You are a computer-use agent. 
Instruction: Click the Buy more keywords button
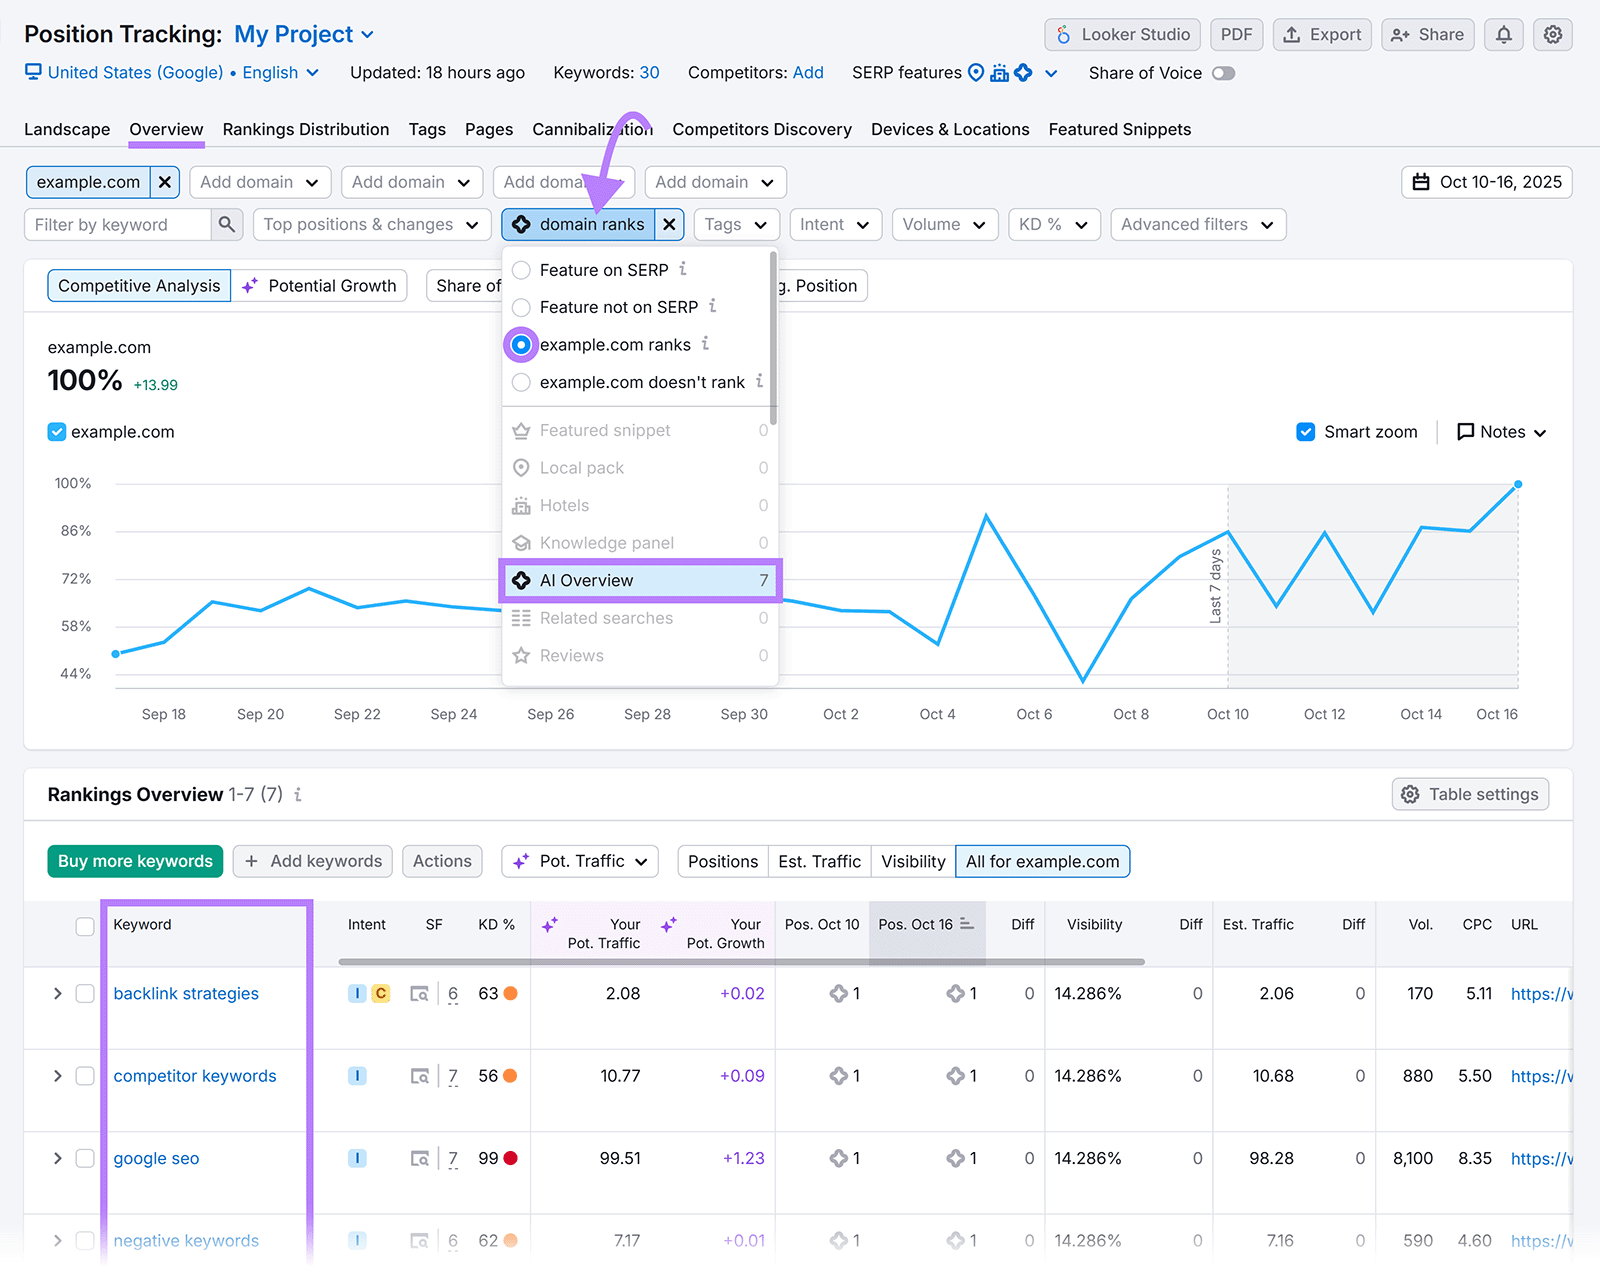pyautogui.click(x=134, y=861)
